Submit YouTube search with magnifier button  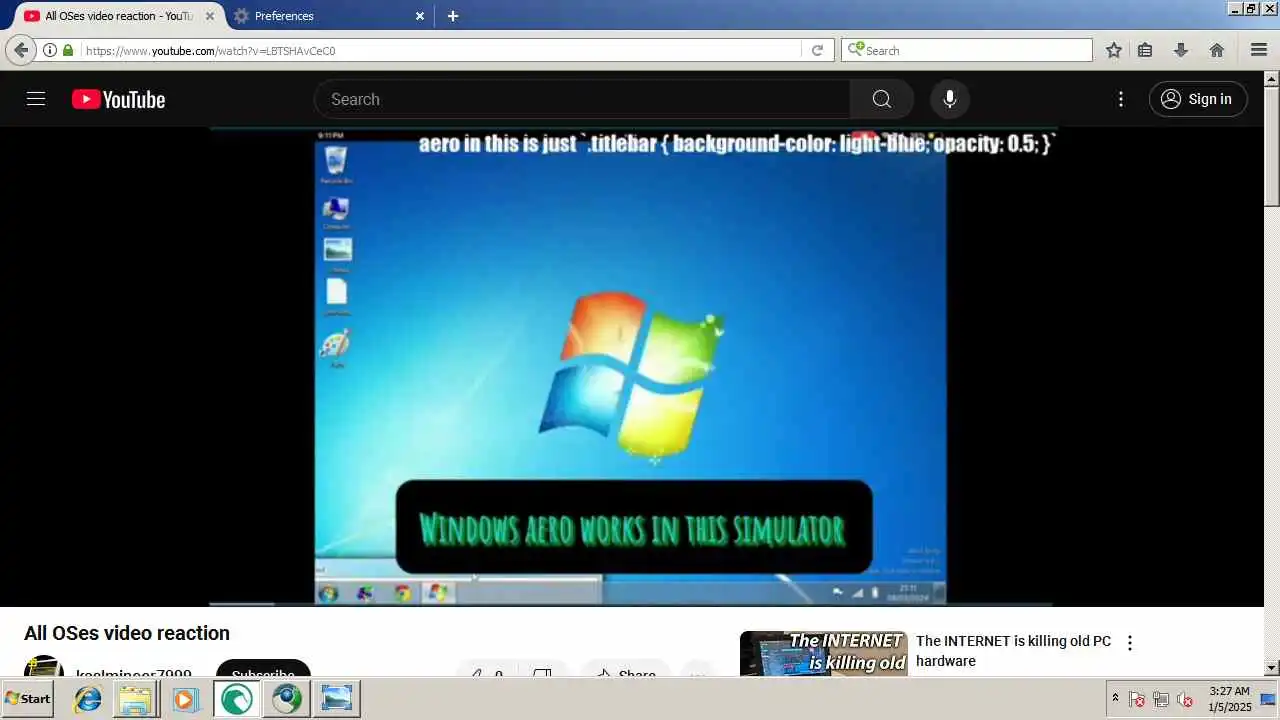tap(881, 99)
